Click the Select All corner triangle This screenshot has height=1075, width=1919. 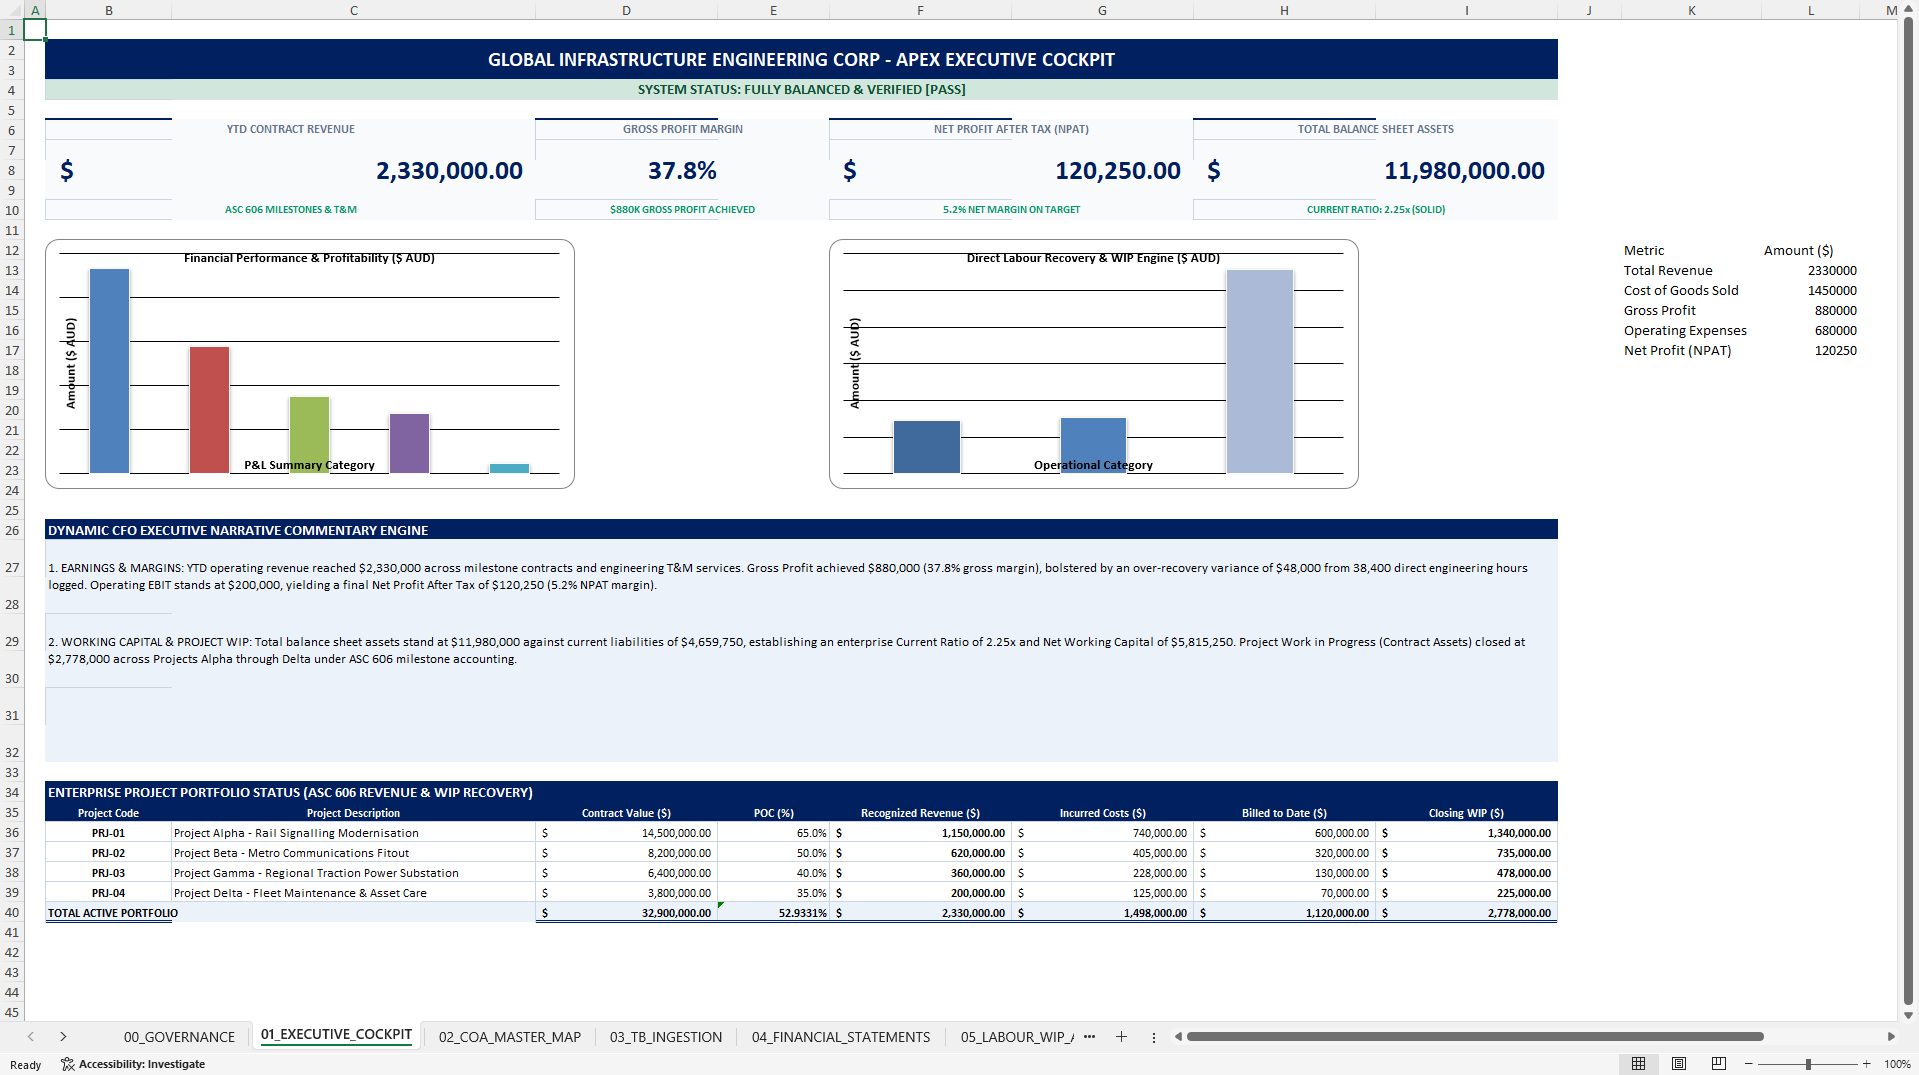pyautogui.click(x=12, y=10)
